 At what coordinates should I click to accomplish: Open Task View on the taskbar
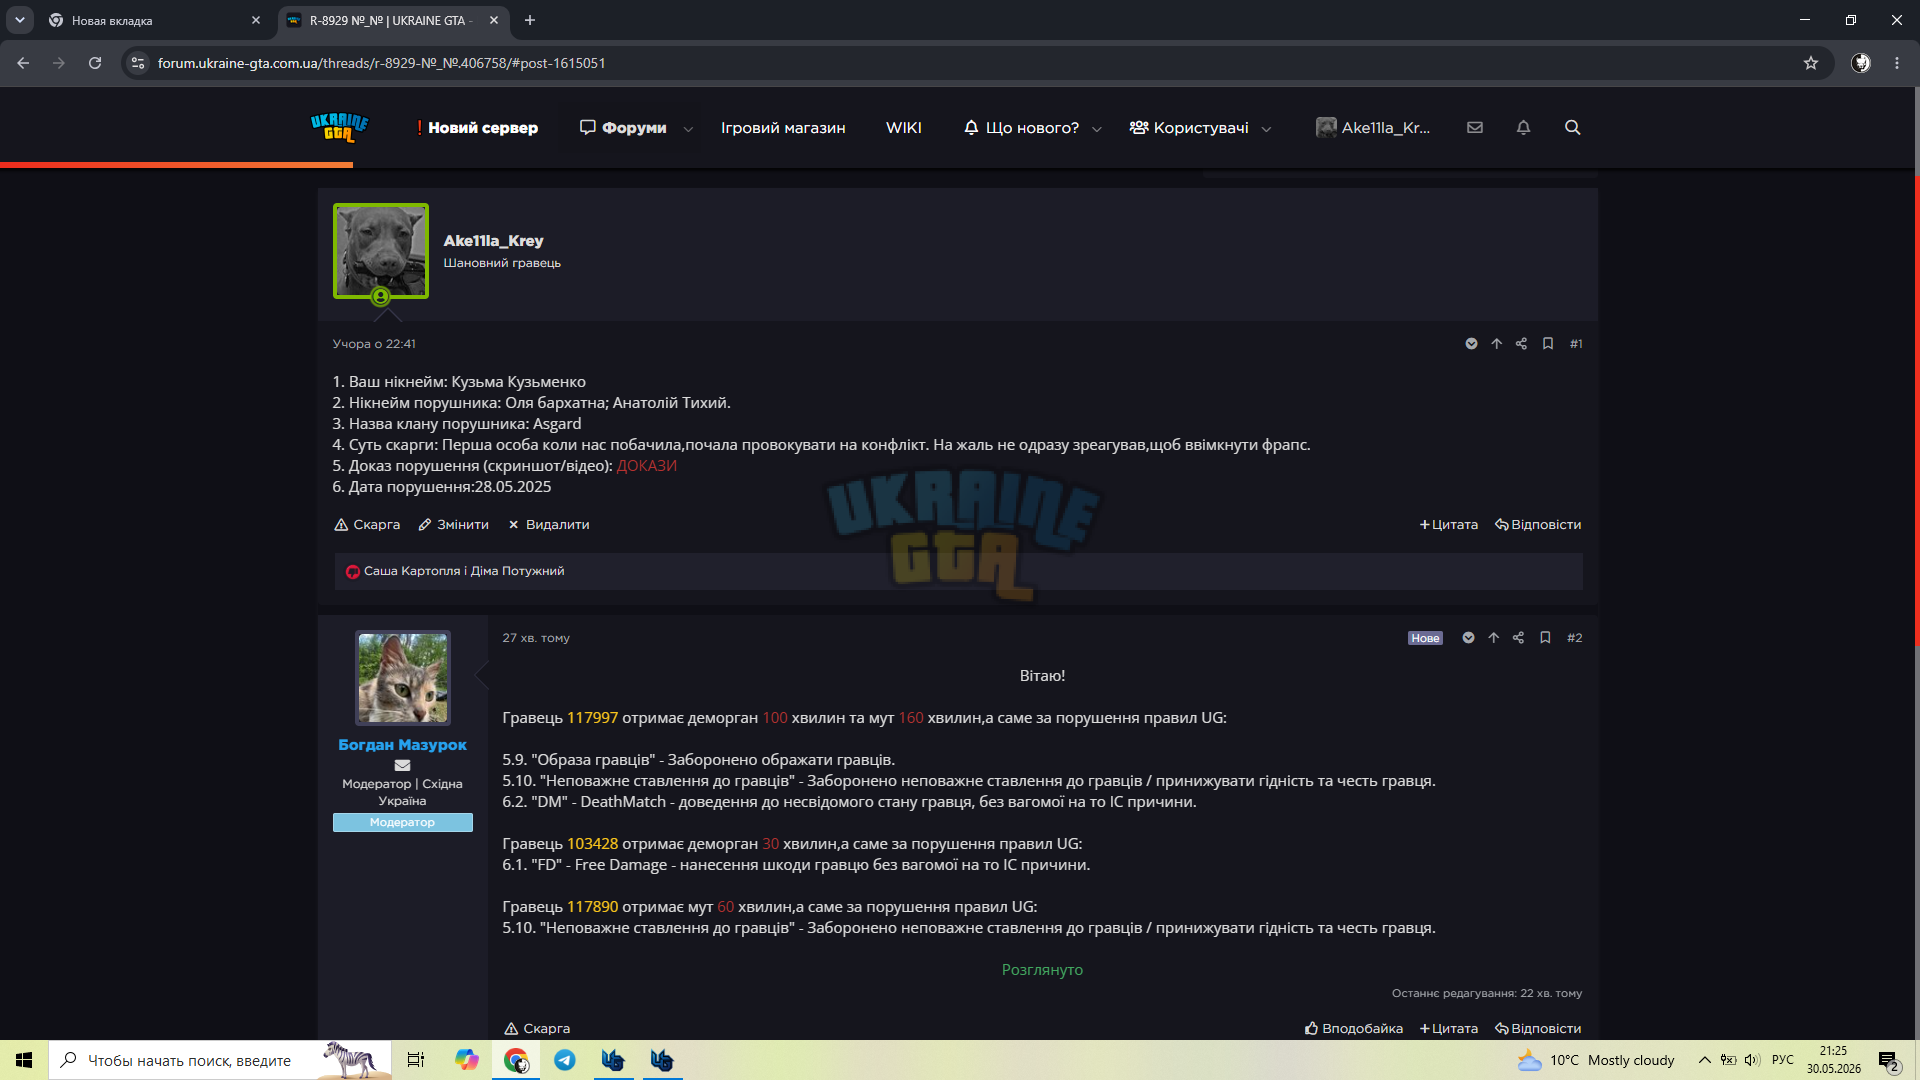coord(416,1060)
